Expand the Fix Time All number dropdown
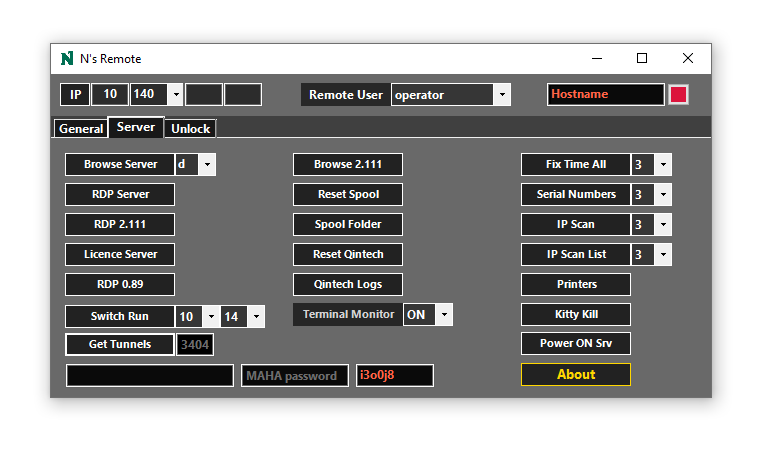 (x=663, y=164)
